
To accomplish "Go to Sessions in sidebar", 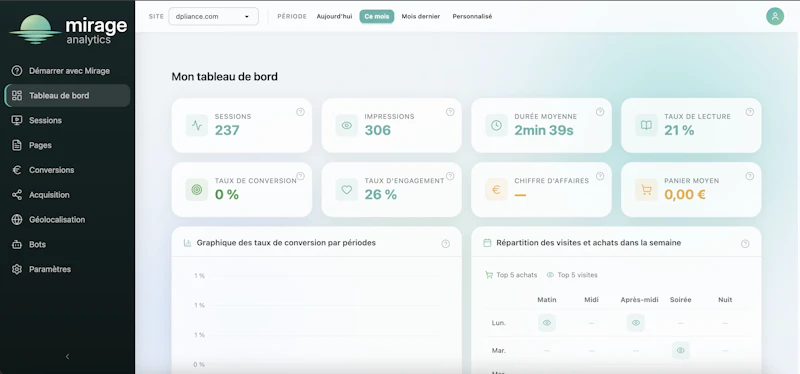I will 66,120.
